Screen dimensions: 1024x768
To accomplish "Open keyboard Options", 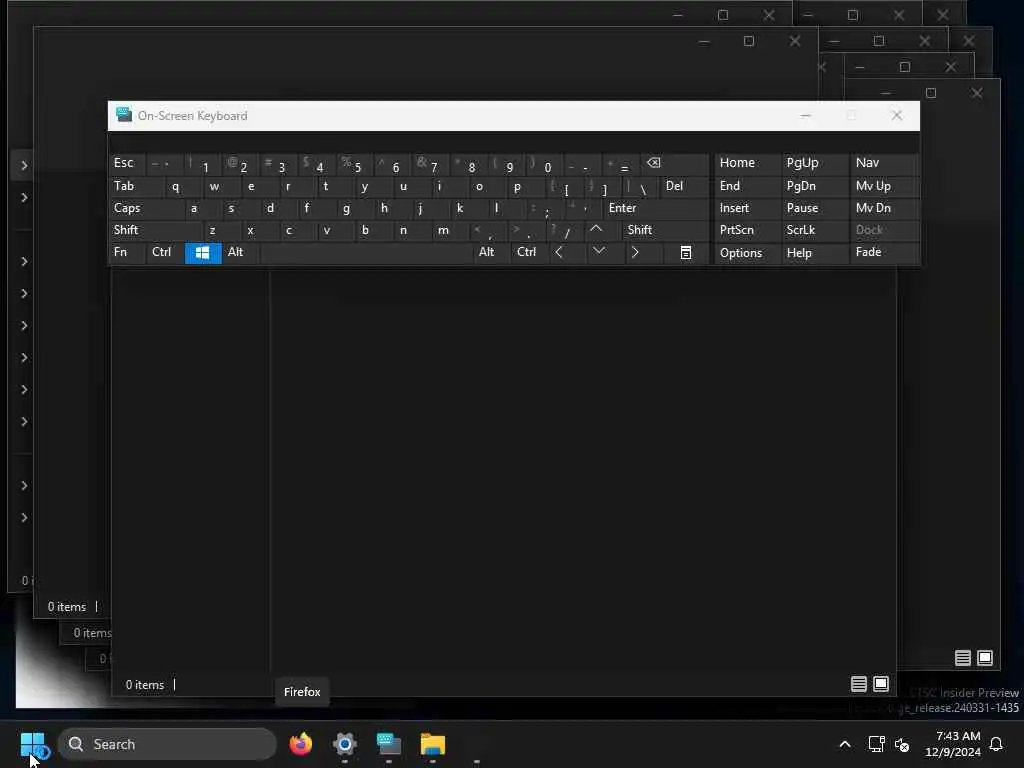I will tap(747, 253).
